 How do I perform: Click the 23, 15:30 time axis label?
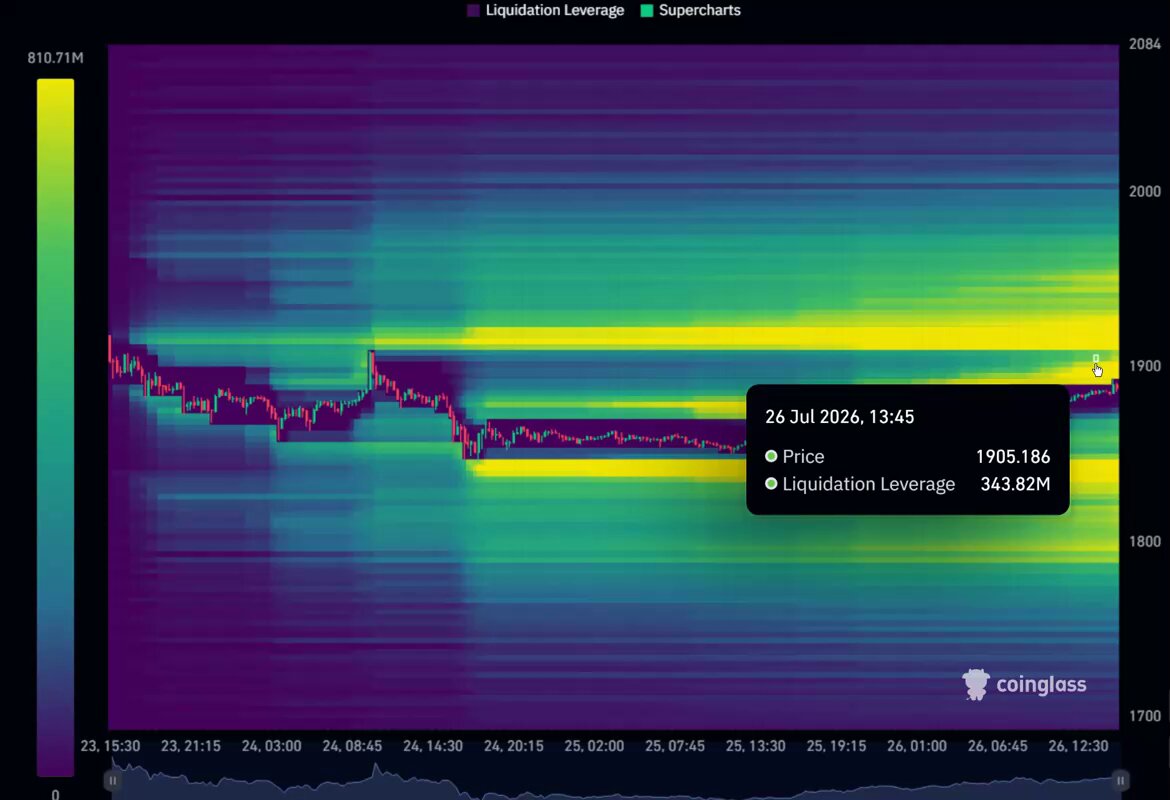[x=110, y=746]
